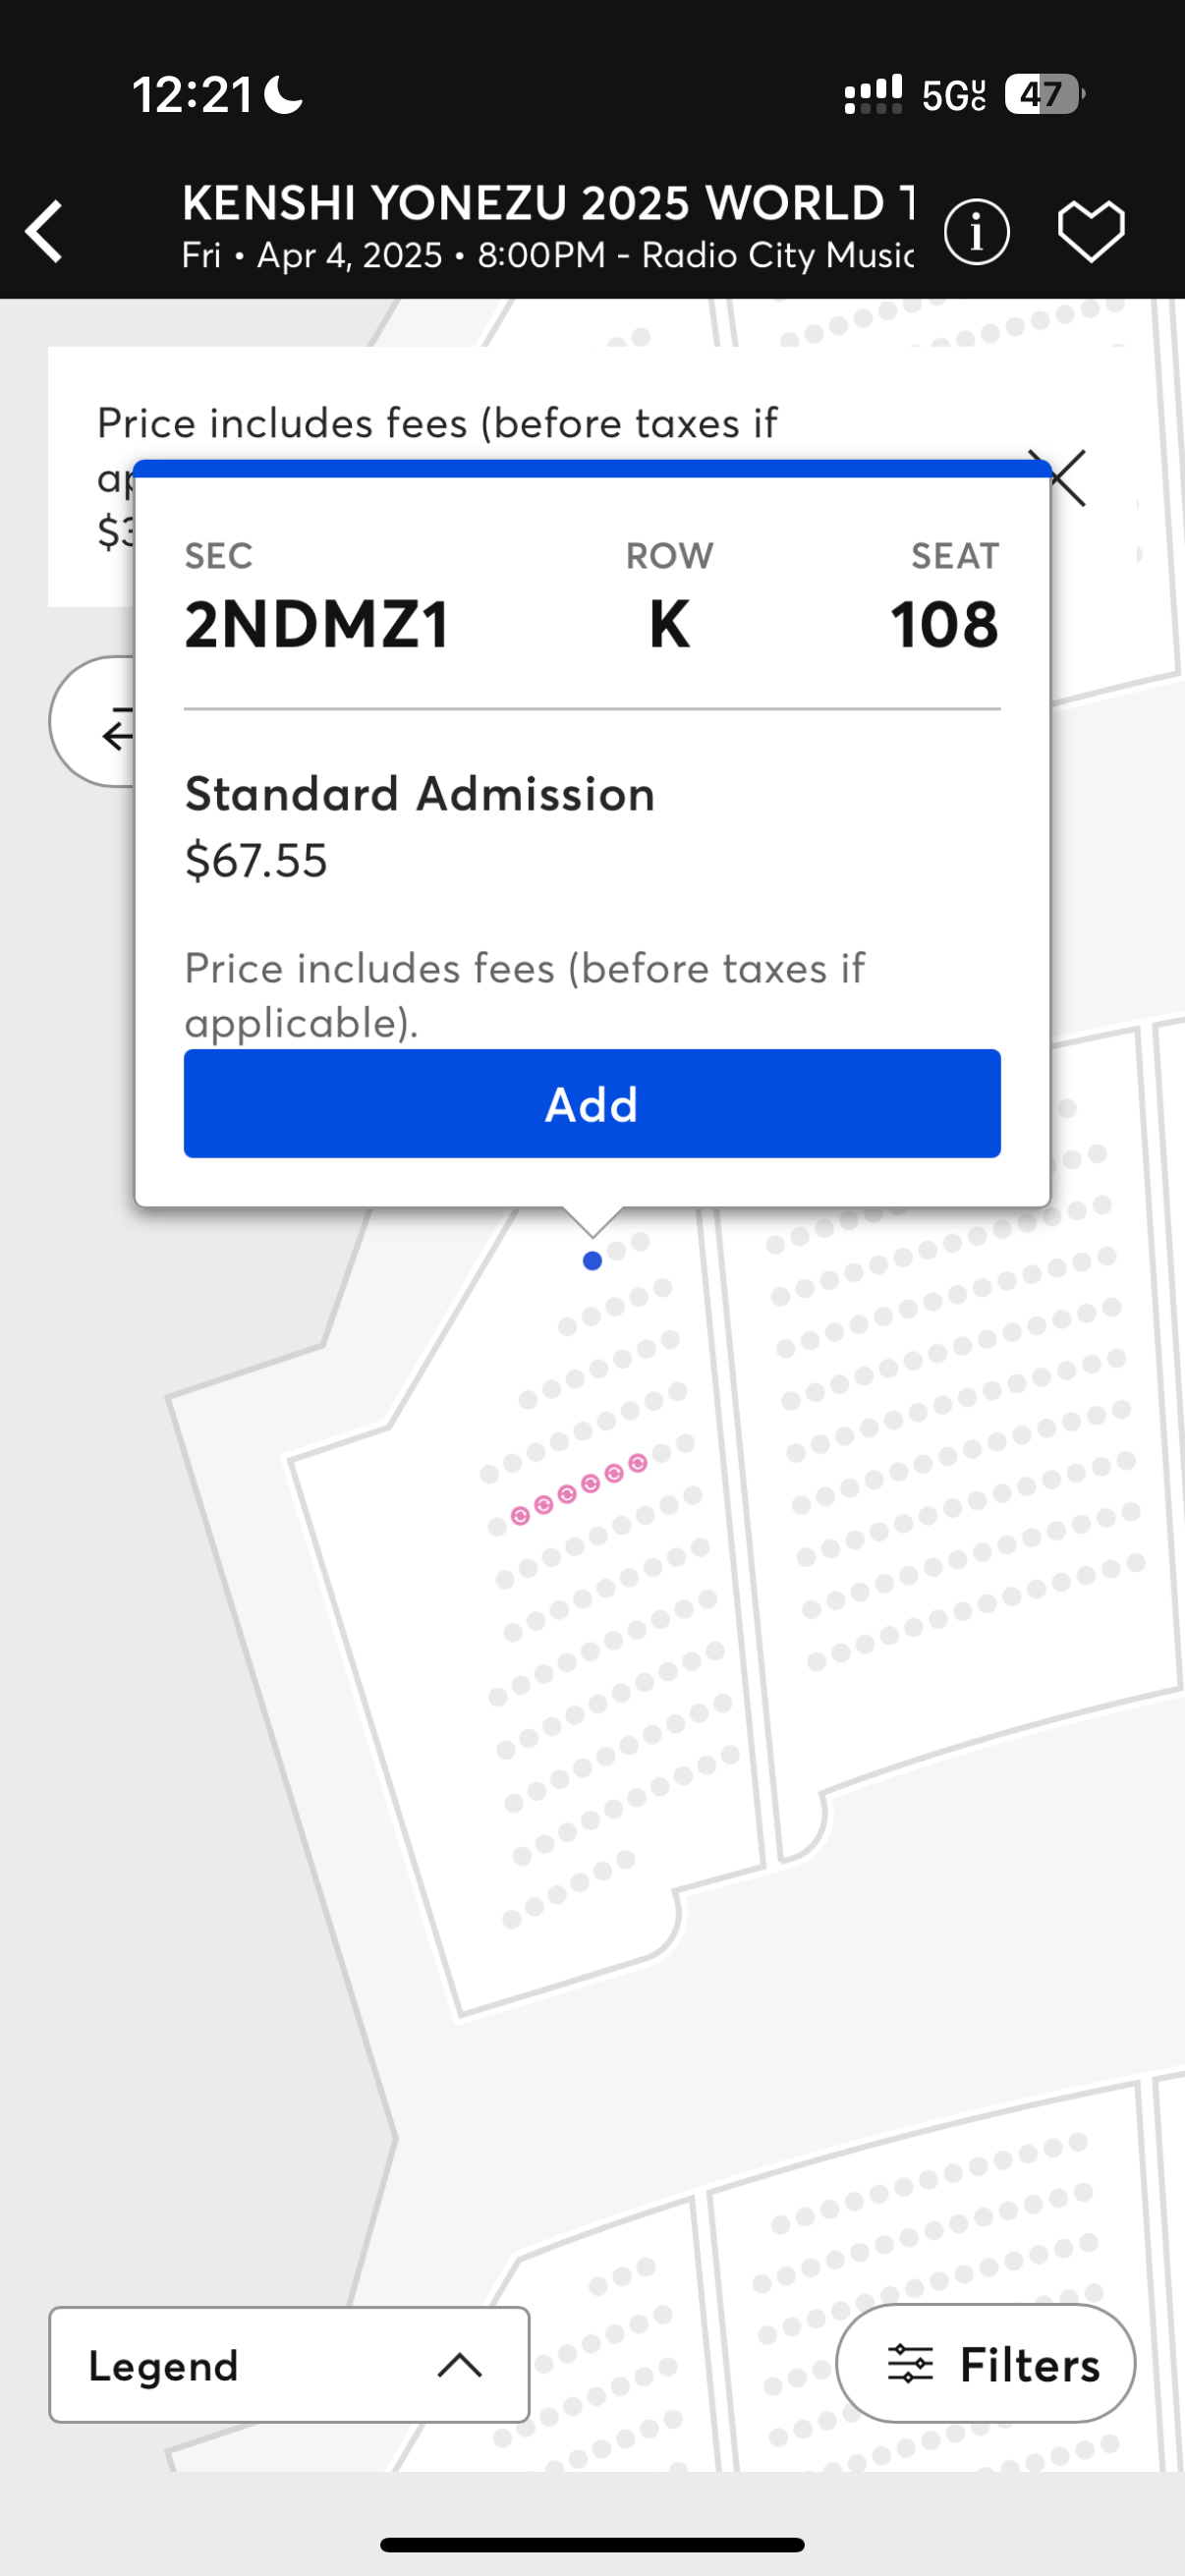This screenshot has height=2576, width=1185.
Task: Tap the Standard Admission ticket type label
Action: (x=420, y=794)
